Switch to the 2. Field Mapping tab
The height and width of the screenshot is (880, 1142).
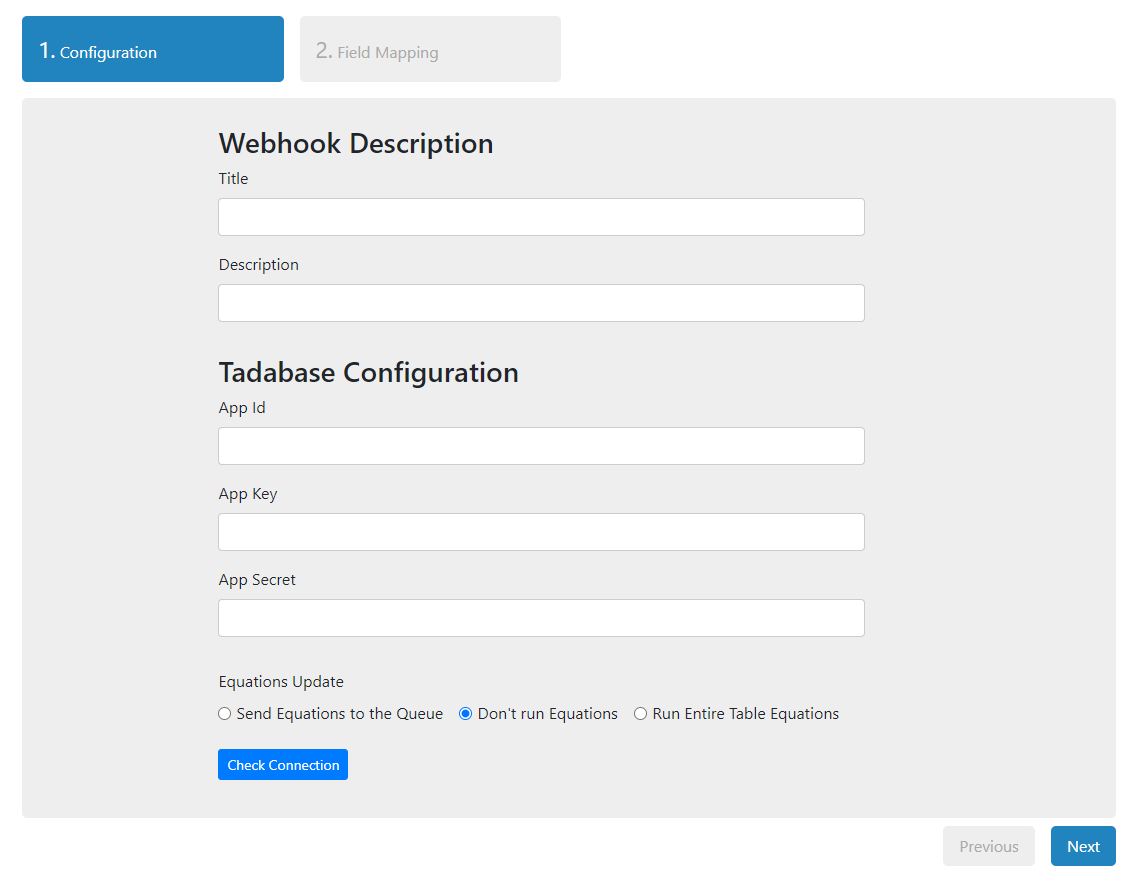coord(430,49)
